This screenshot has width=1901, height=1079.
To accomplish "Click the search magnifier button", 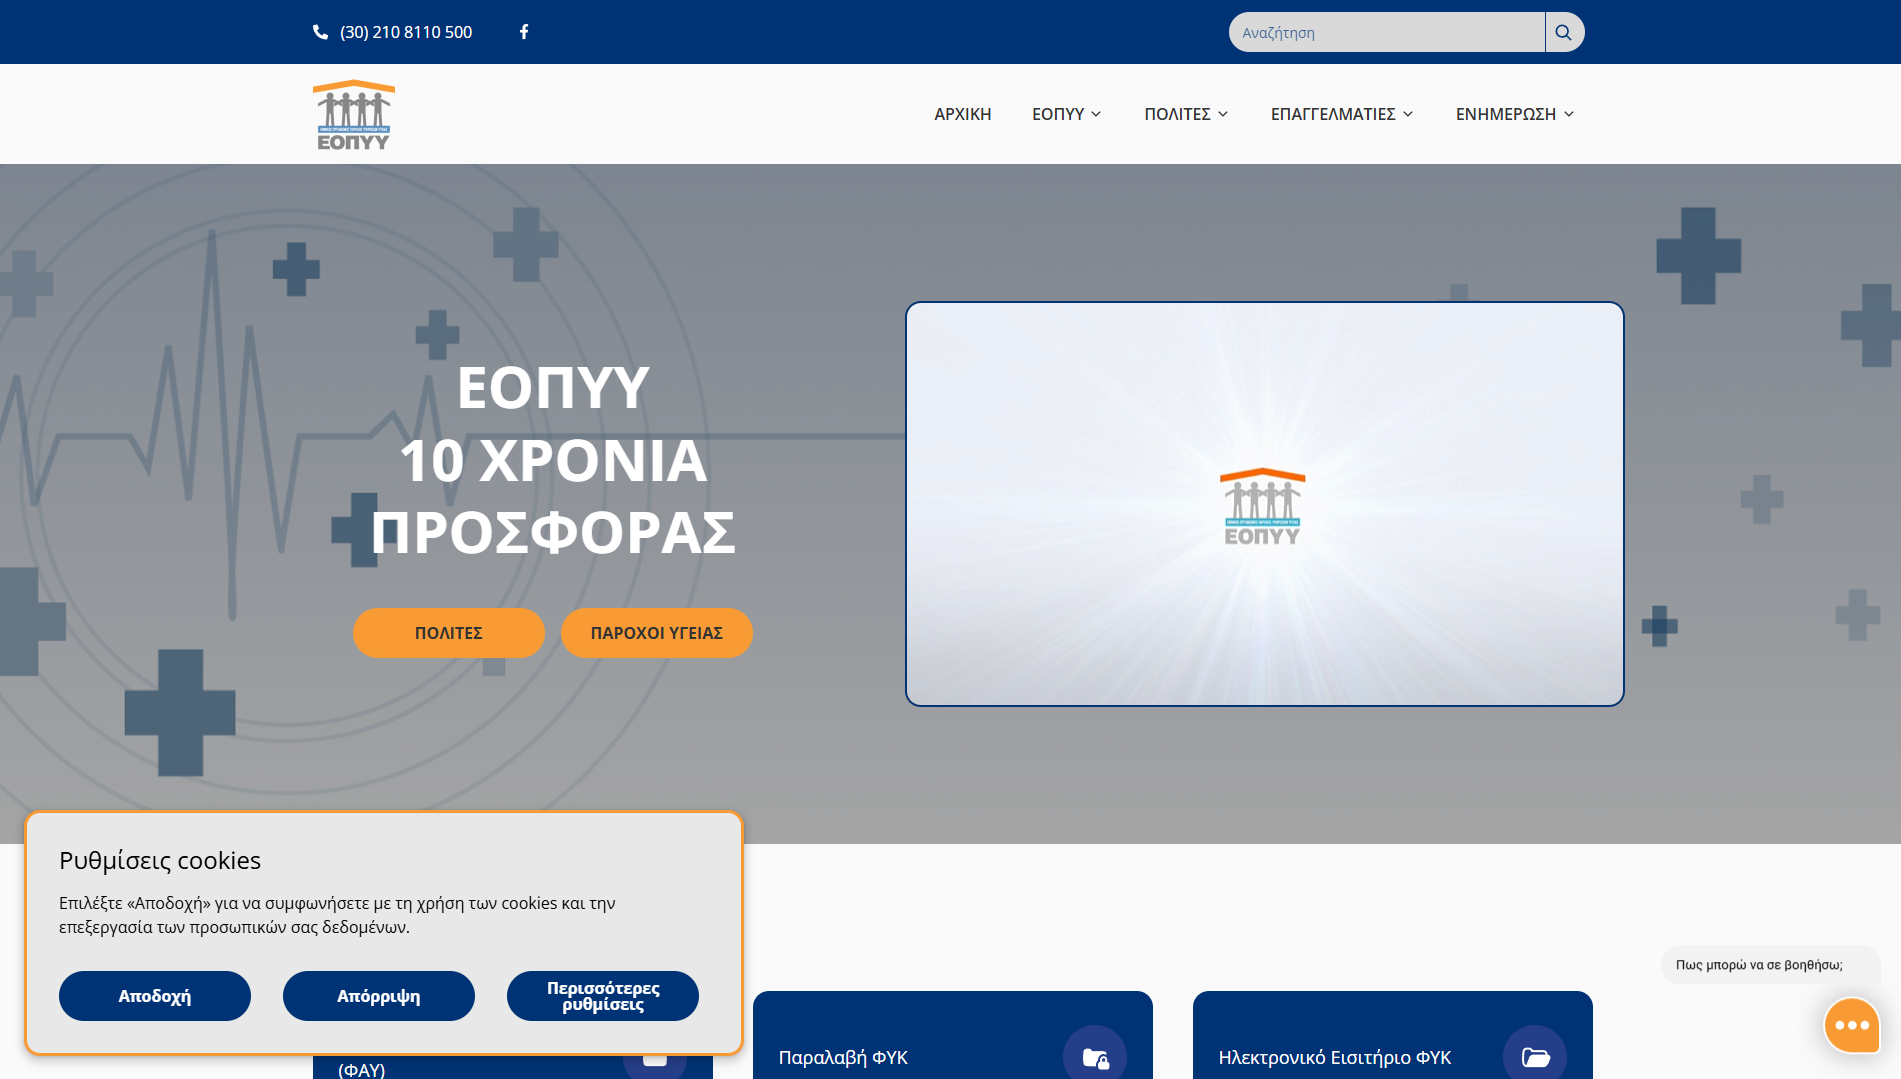I will point(1564,32).
